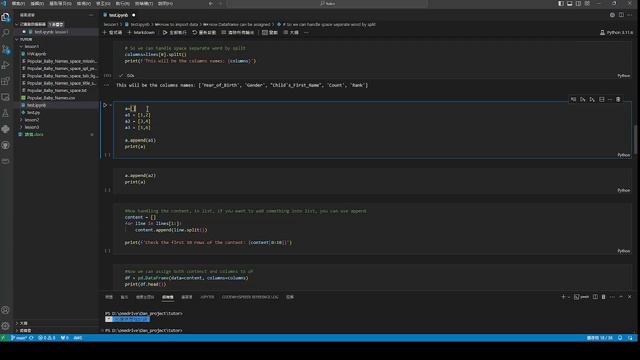This screenshot has height=360, width=640.
Task: Run the selected cell with play icon
Action: tap(105, 105)
